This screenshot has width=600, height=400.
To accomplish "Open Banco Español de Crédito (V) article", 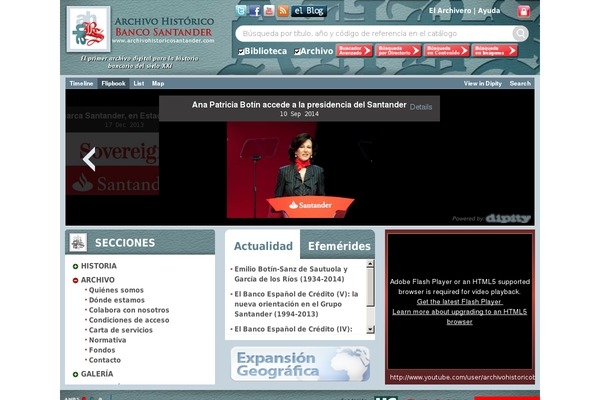I will pyautogui.click(x=297, y=304).
